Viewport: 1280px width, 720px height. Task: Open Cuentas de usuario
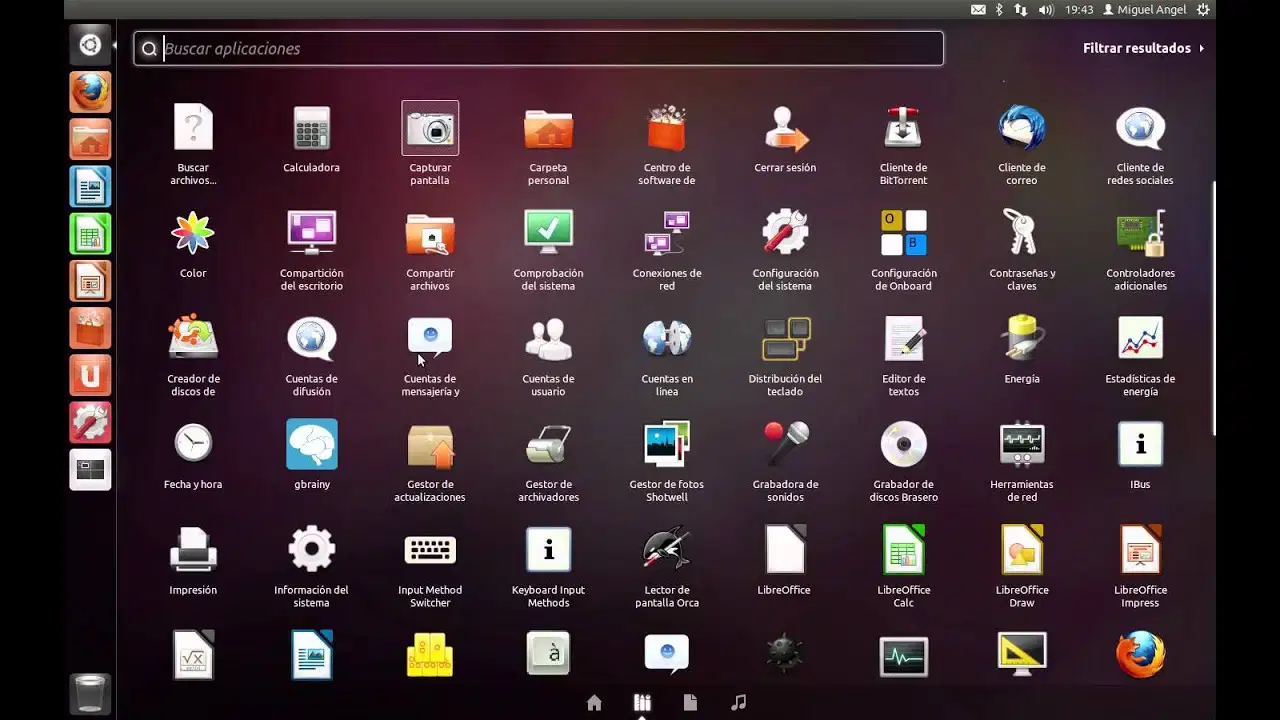click(x=548, y=339)
